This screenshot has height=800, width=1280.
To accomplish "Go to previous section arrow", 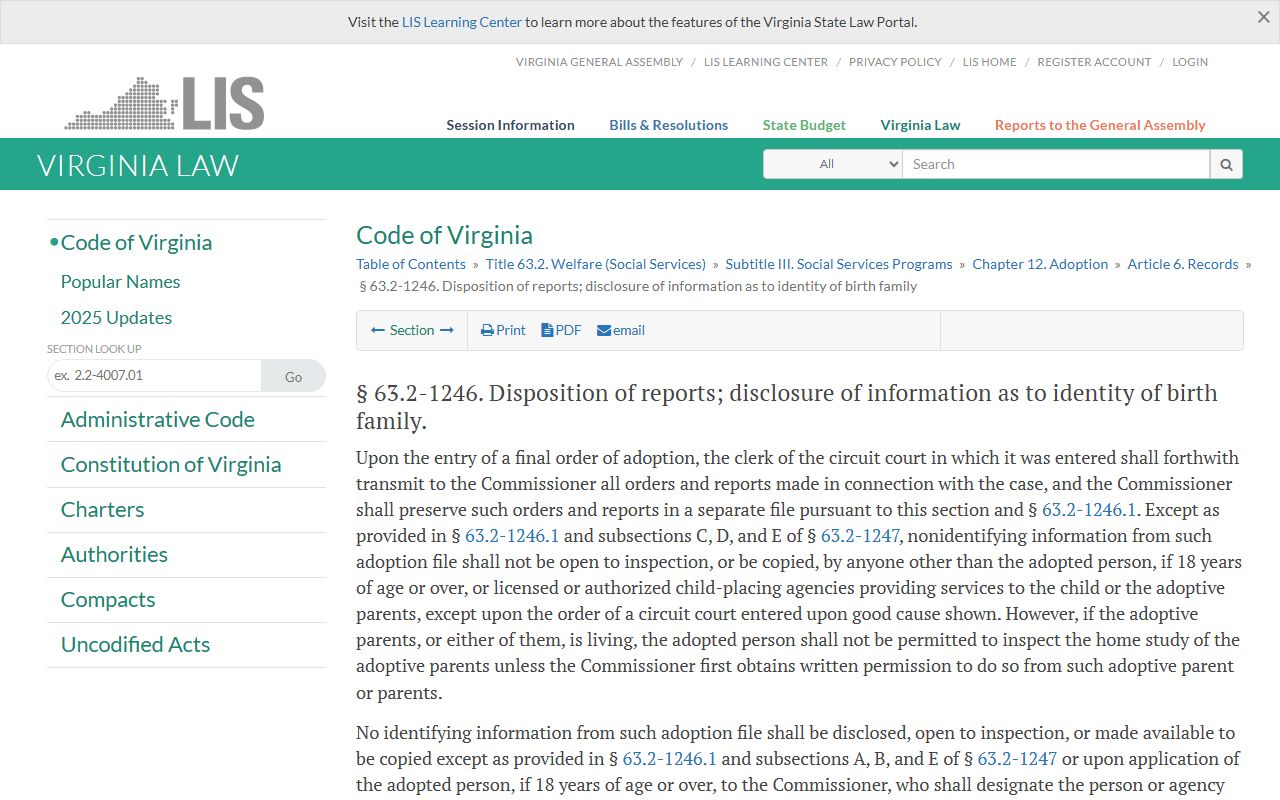I will (x=378, y=330).
